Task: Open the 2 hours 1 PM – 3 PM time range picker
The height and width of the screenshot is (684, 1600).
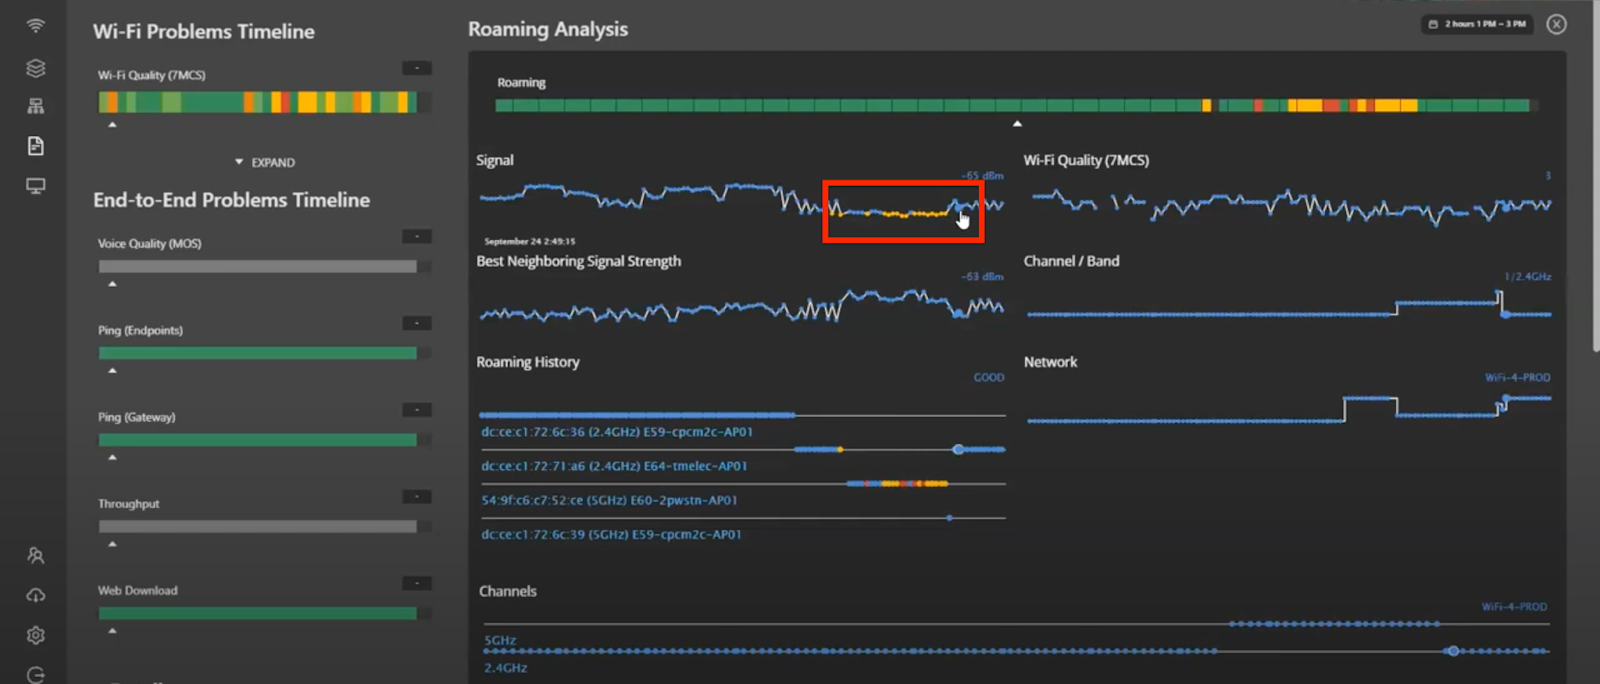Action: coord(1477,24)
